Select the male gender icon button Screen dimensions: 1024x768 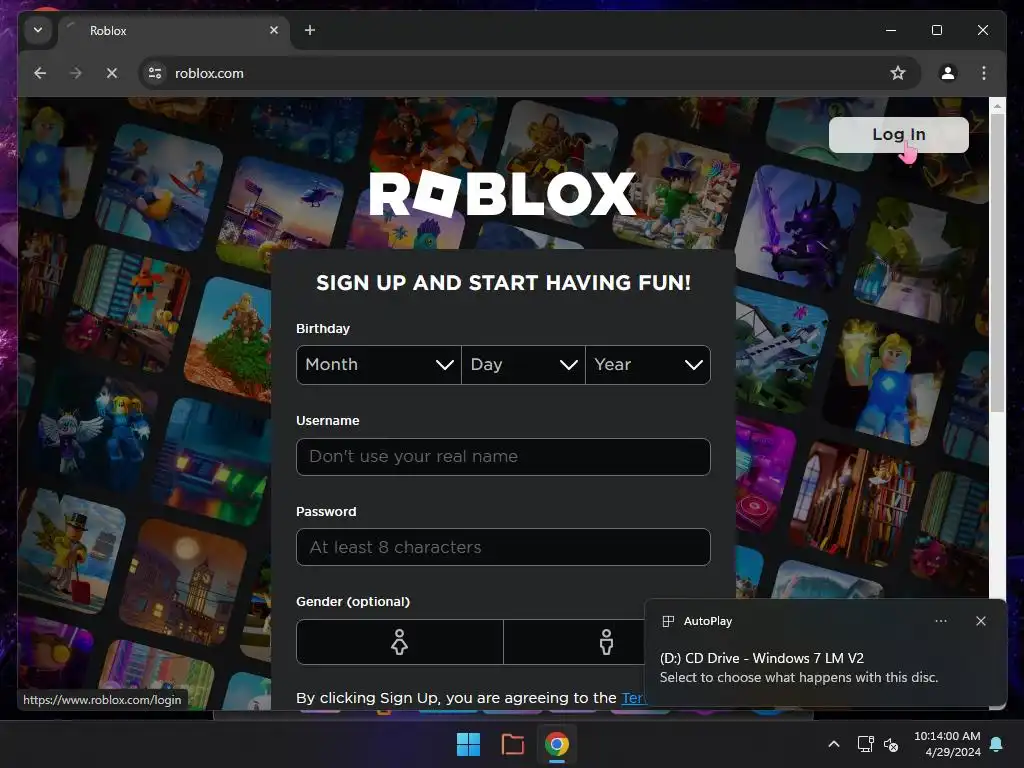click(606, 642)
